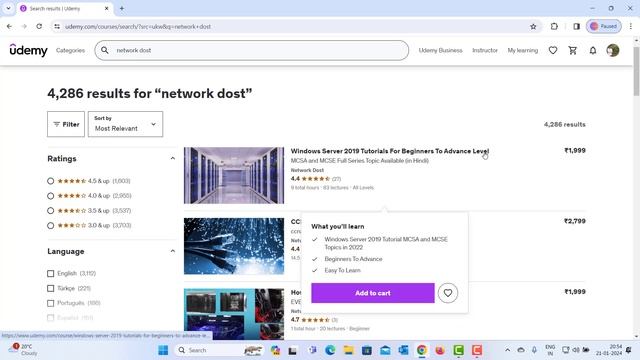Viewport: 640px width, 360px height.
Task: Open the fiber cables course thumbnail
Action: (x=234, y=246)
